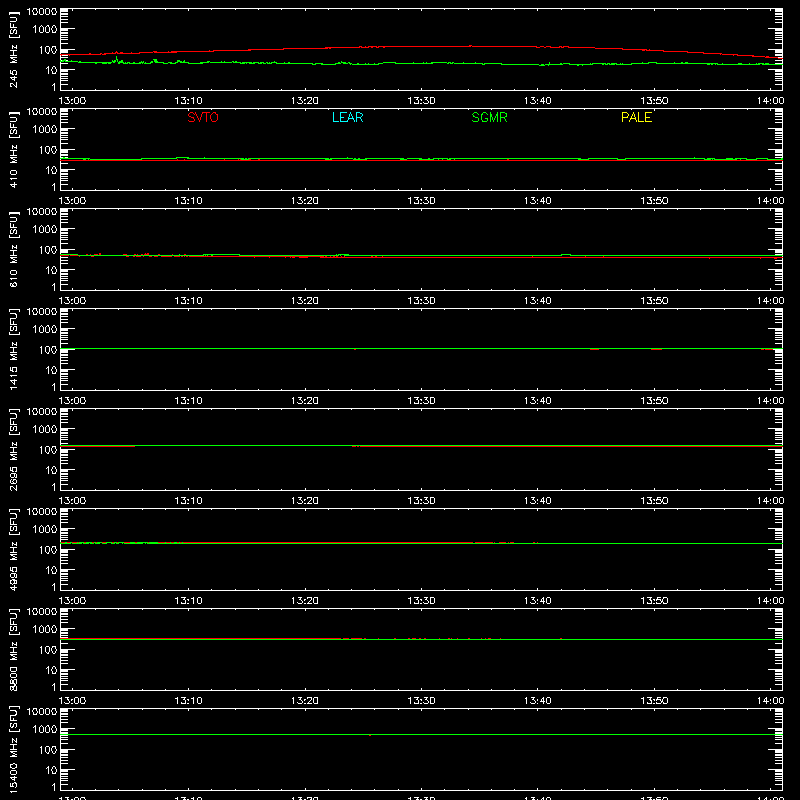Click the 13:20 tick label below 4995 MHz plot
This screenshot has width=800, height=800.
305,601
